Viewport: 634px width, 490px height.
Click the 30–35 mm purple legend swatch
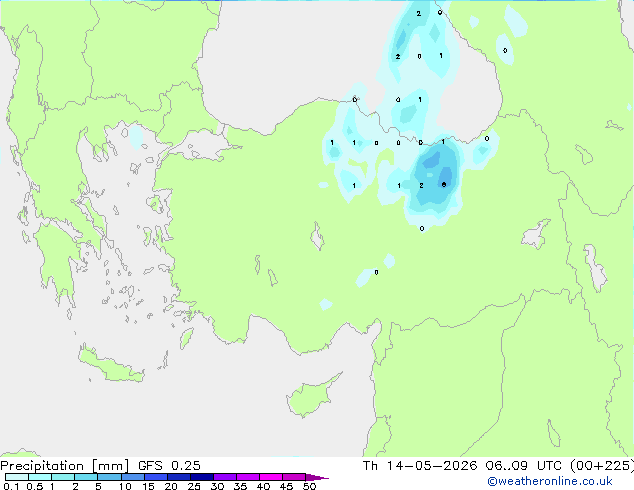(225, 477)
